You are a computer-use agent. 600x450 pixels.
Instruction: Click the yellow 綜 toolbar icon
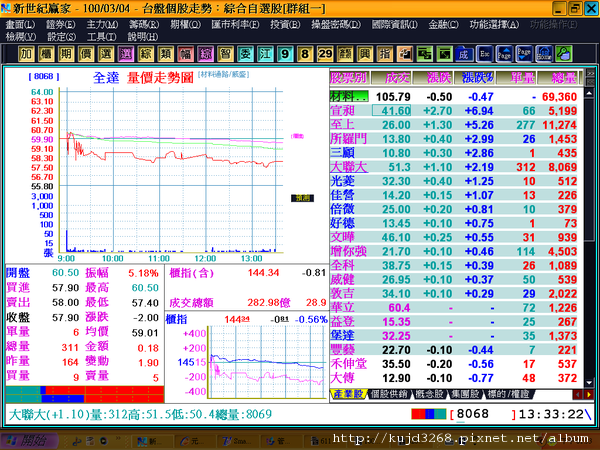145,54
